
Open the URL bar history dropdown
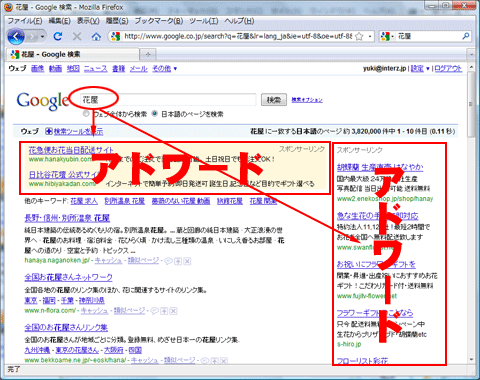tap(370, 36)
